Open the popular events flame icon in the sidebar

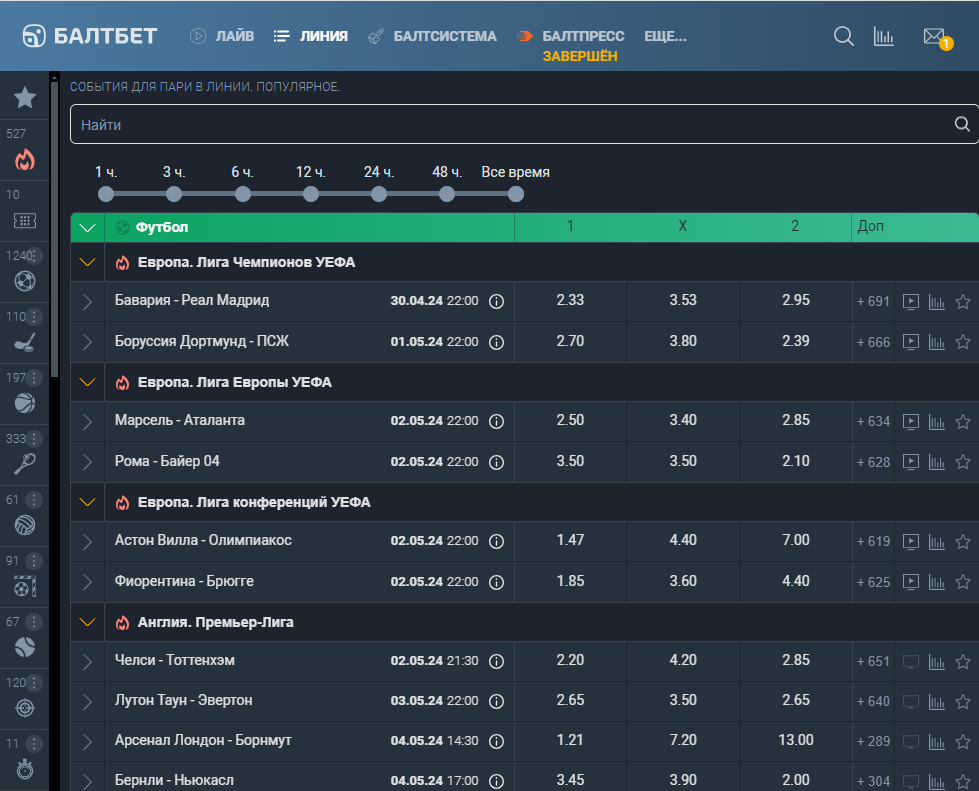click(25, 160)
